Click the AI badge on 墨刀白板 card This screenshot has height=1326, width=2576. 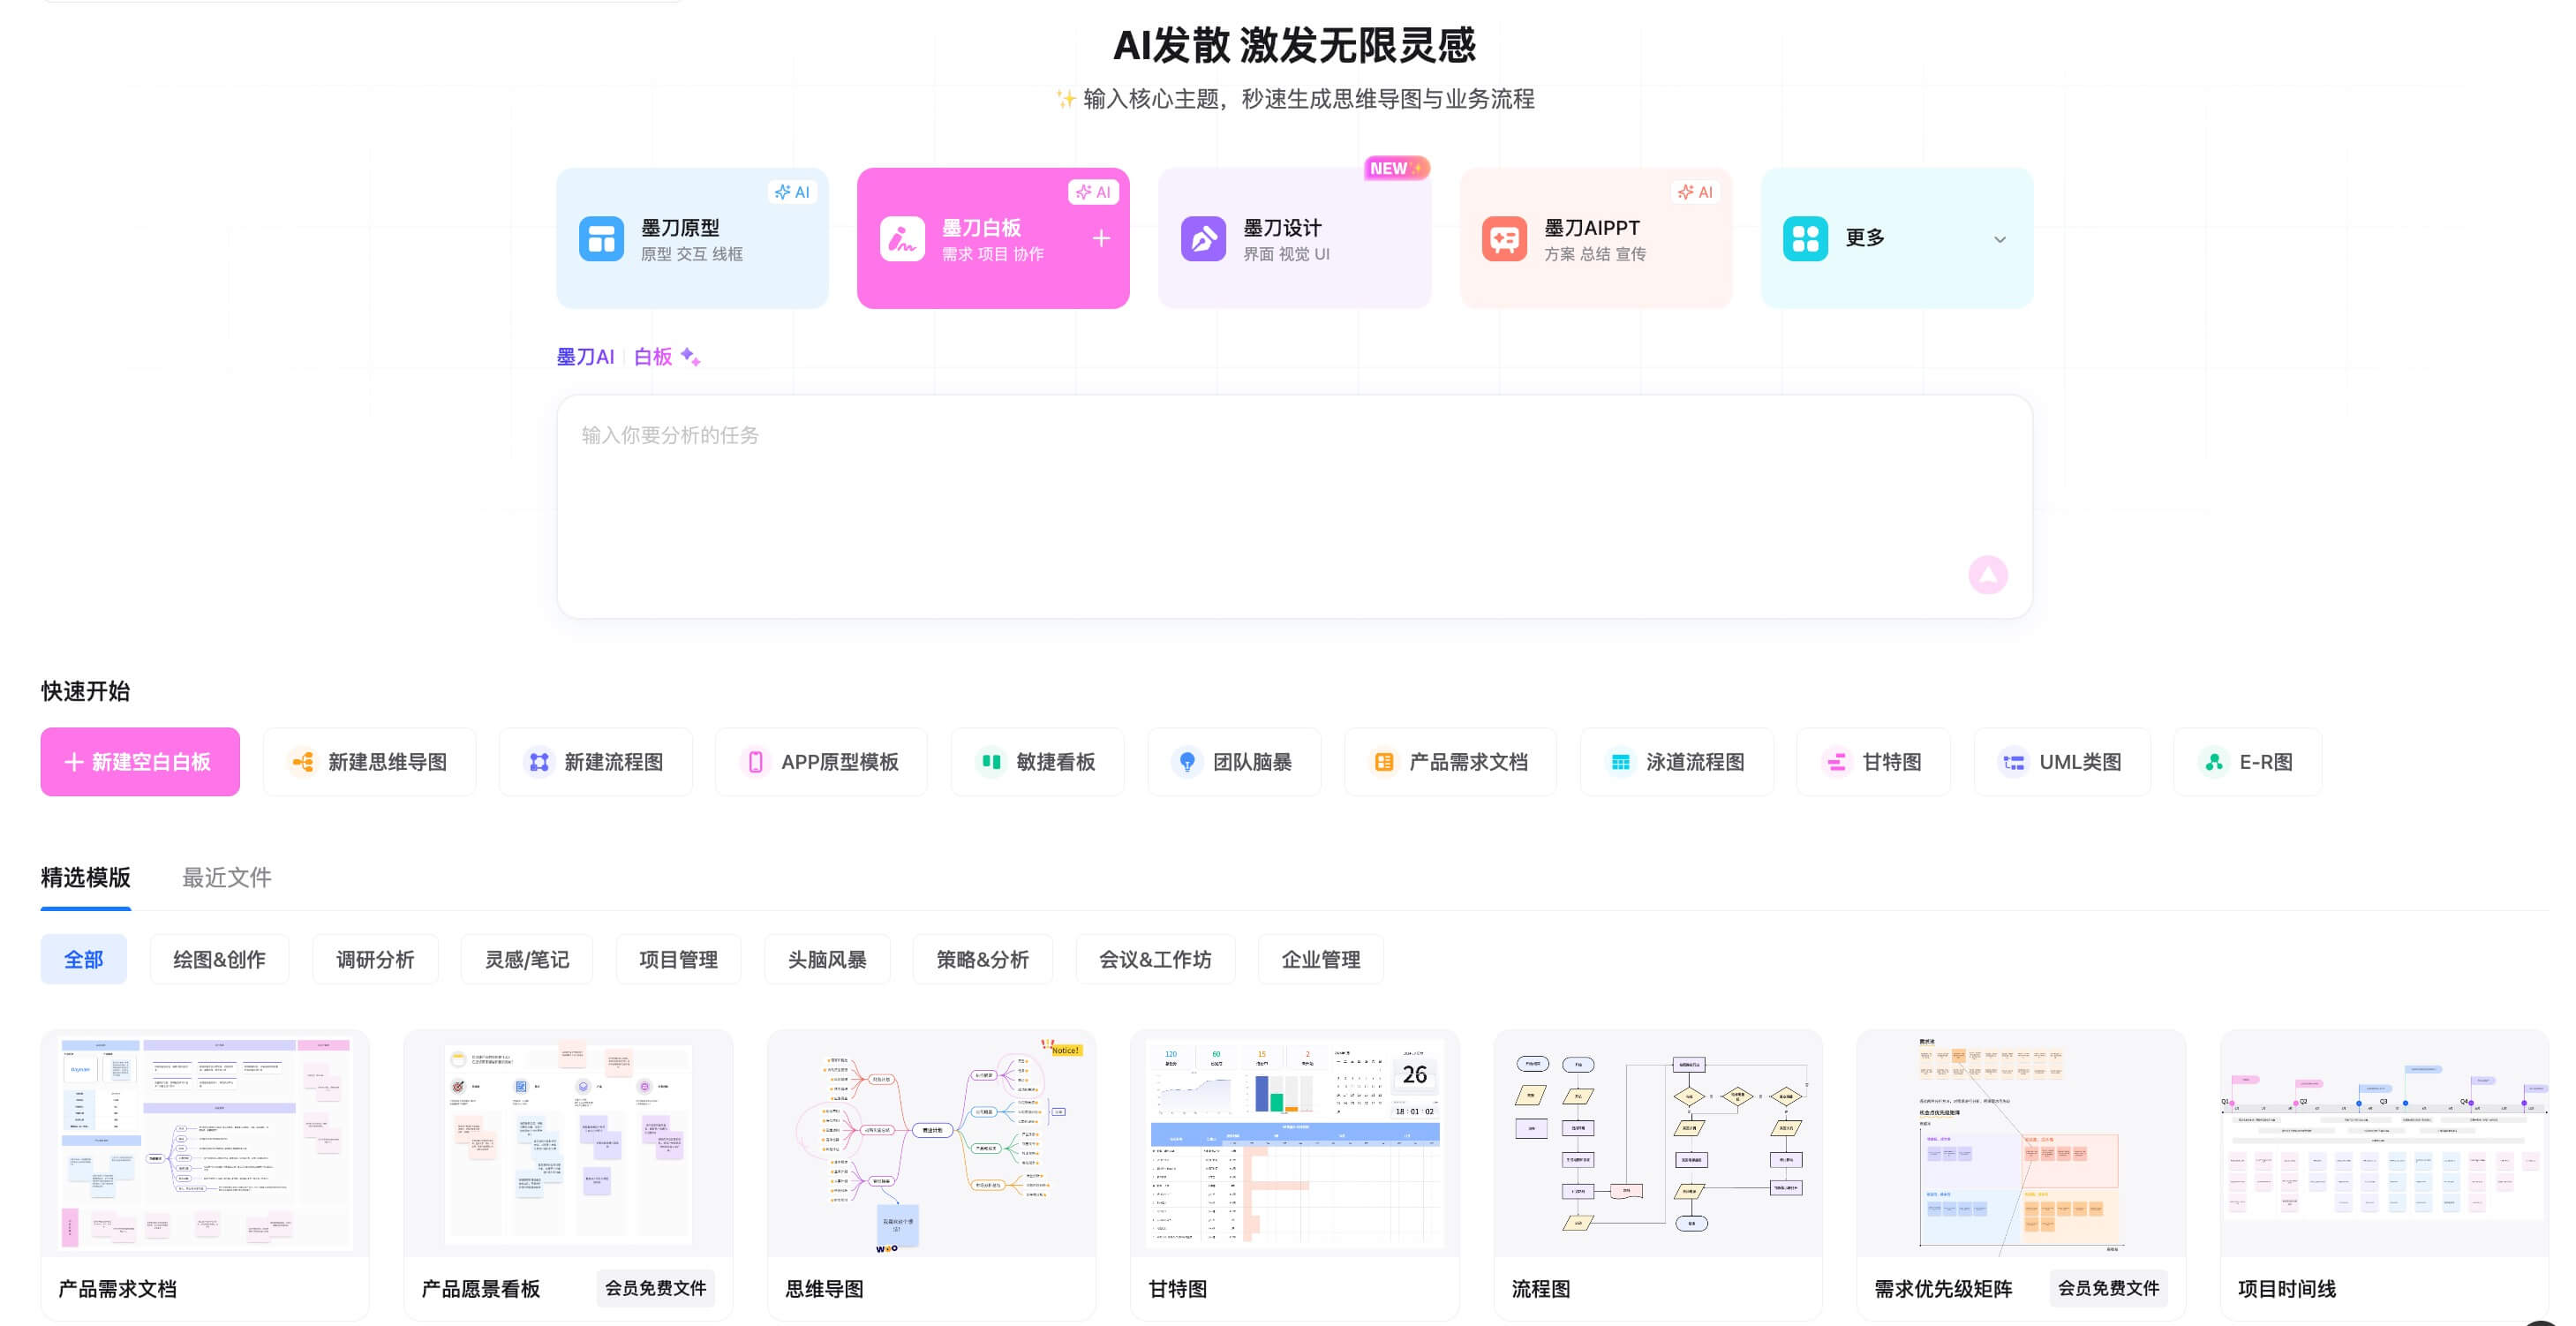click(1093, 192)
